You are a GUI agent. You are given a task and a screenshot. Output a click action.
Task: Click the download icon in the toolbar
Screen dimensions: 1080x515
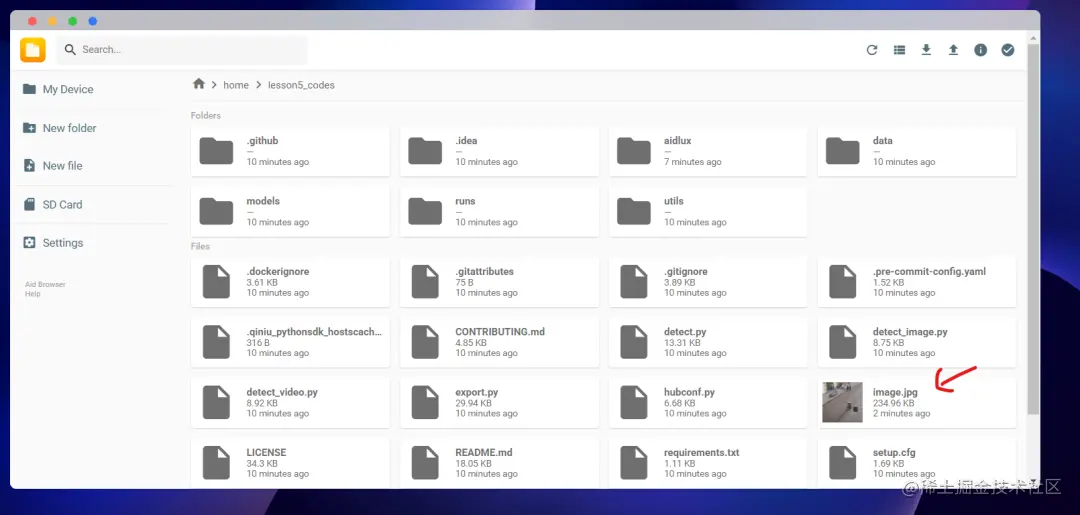(x=926, y=50)
